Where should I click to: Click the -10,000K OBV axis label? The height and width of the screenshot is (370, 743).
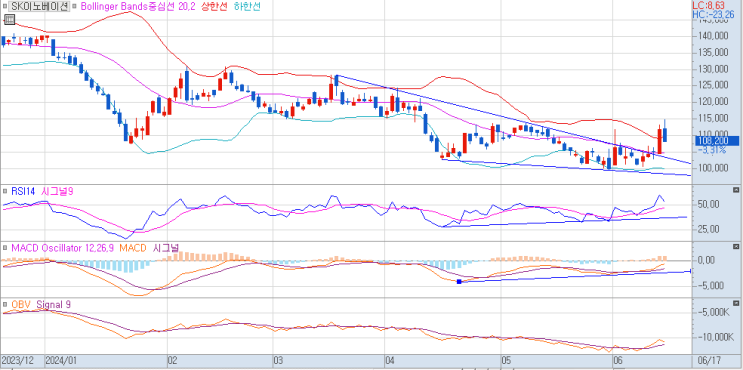(x=715, y=337)
